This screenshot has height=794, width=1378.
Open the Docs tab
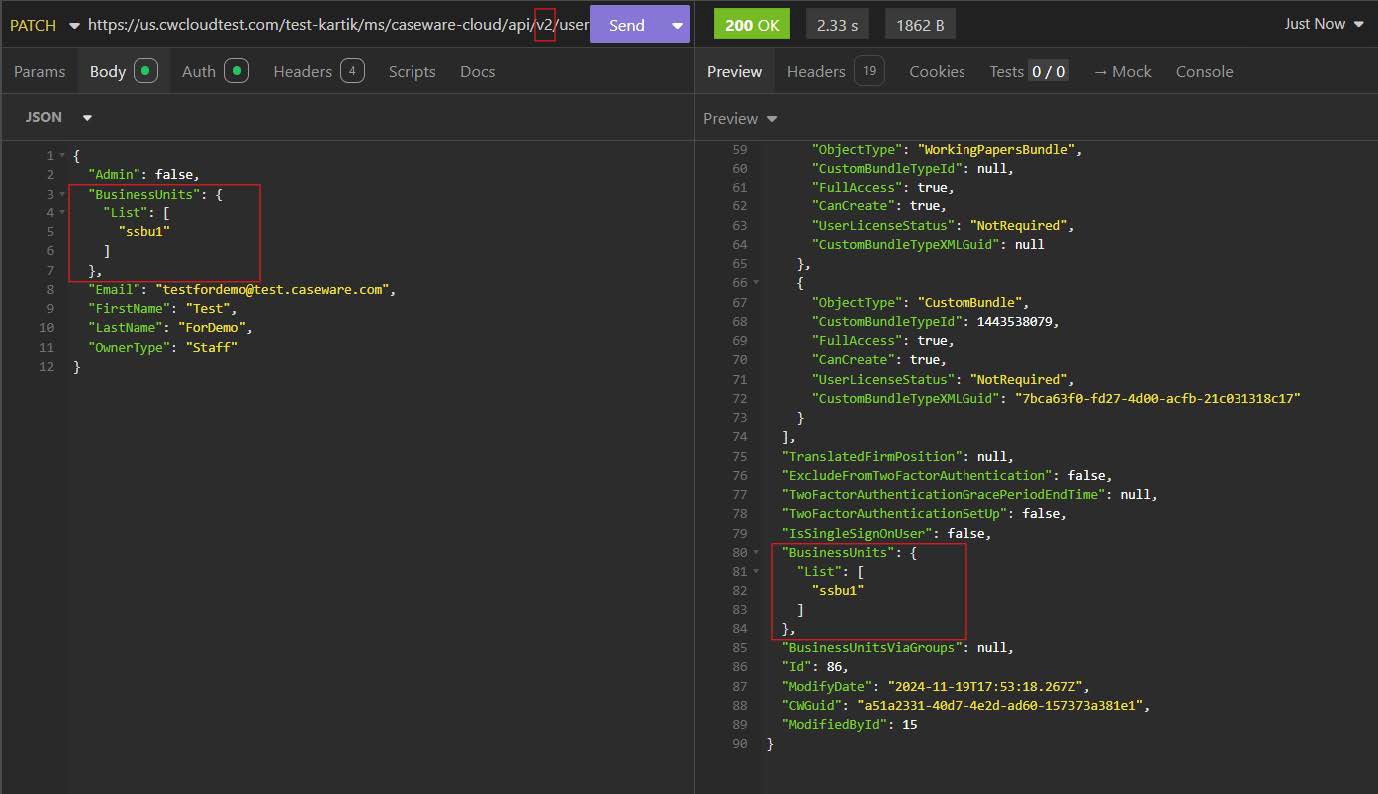pyautogui.click(x=477, y=71)
